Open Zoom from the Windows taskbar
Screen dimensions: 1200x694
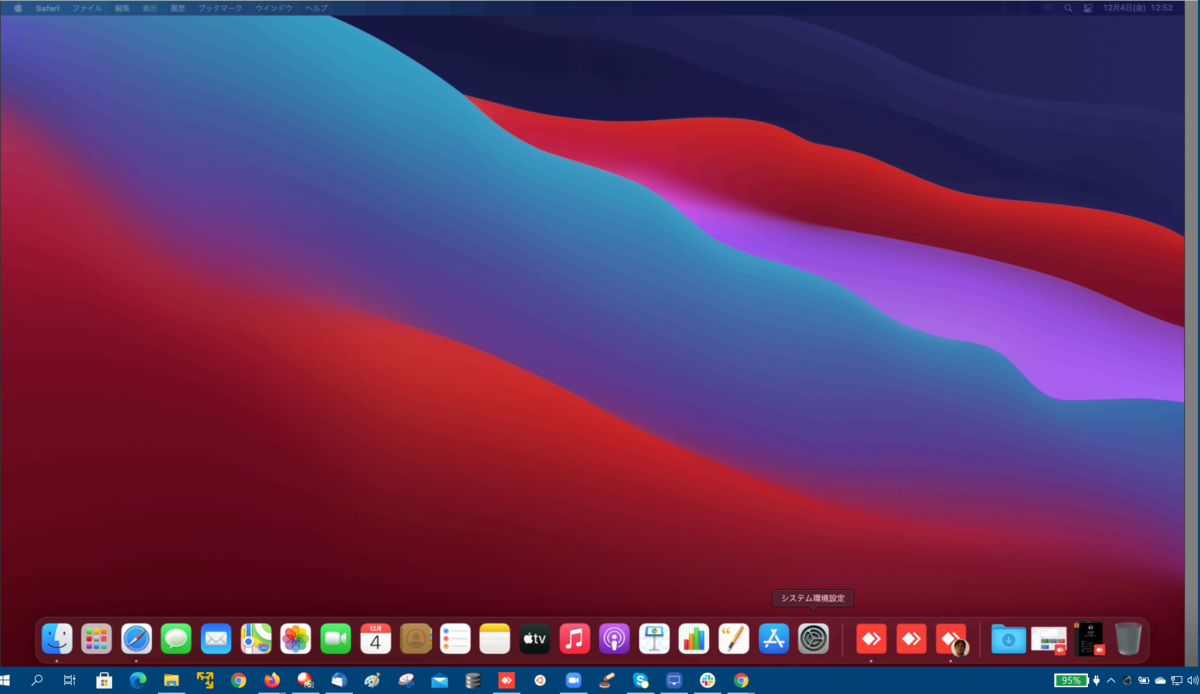coord(574,681)
